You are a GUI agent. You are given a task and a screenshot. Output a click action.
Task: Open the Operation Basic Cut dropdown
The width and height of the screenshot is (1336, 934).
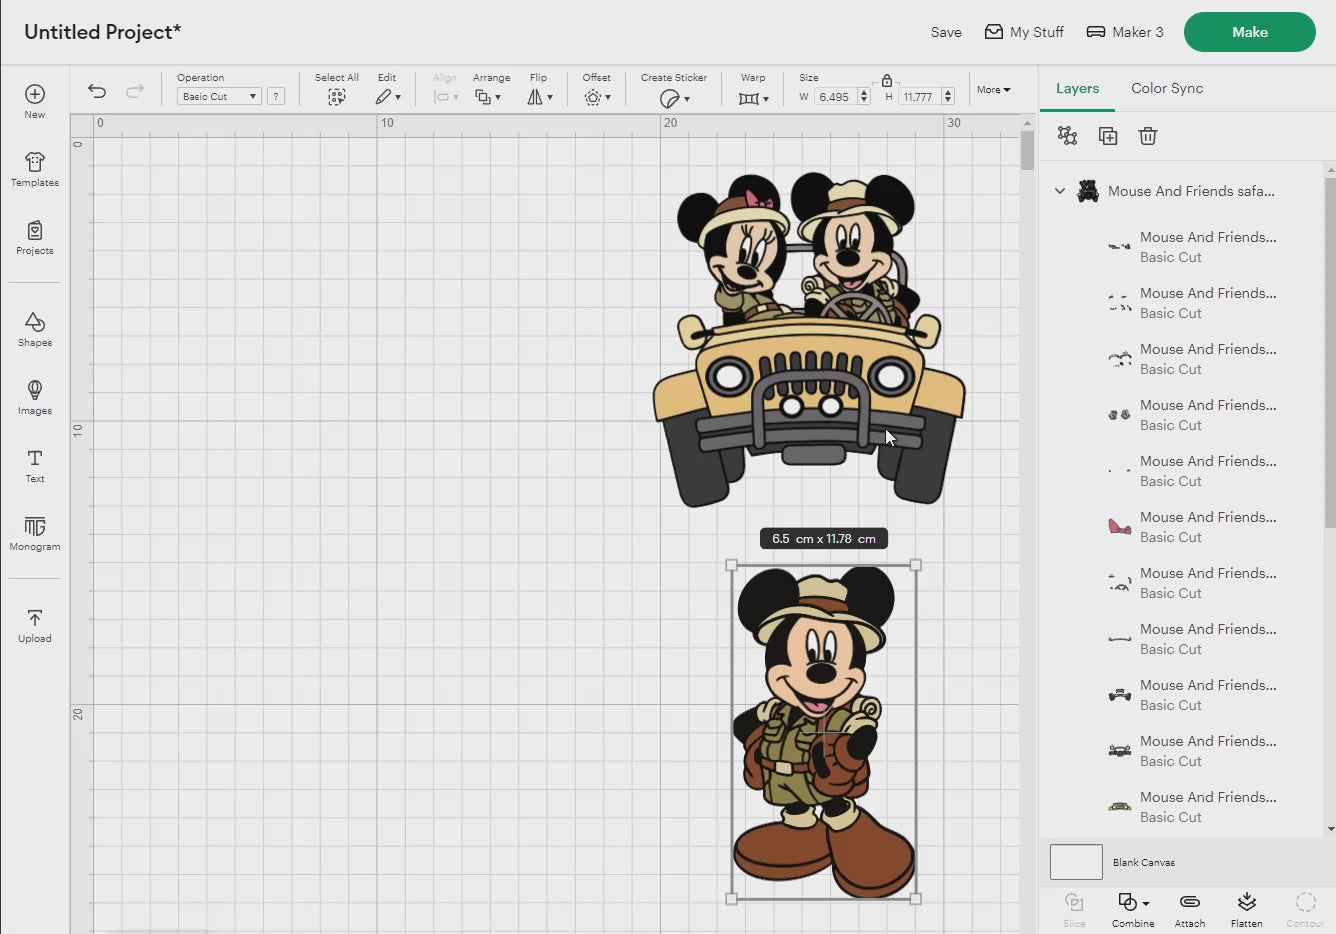(x=219, y=96)
